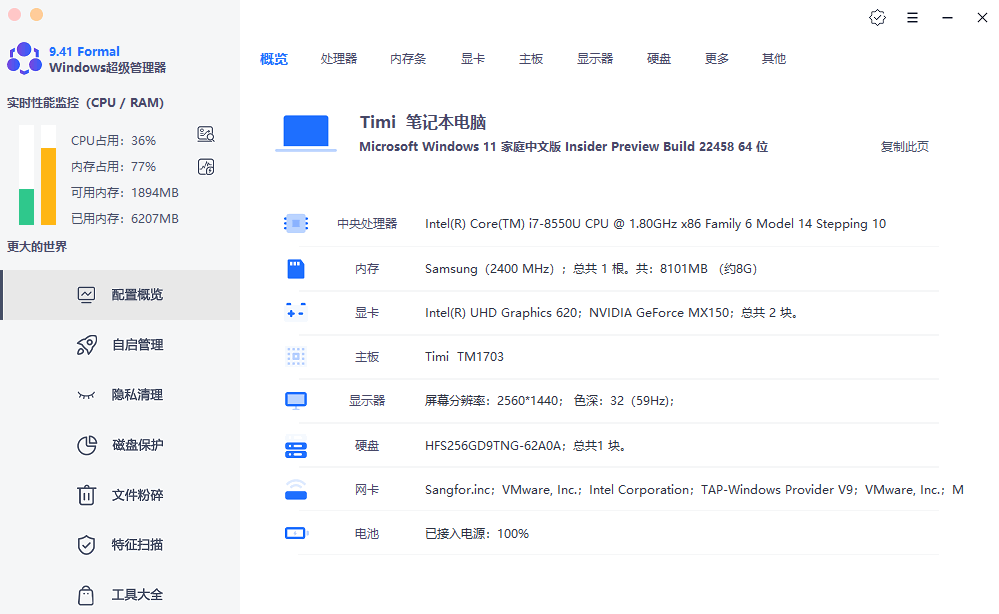
Task: Open the CPU monitor icon beside CPU占用
Action: (206, 134)
